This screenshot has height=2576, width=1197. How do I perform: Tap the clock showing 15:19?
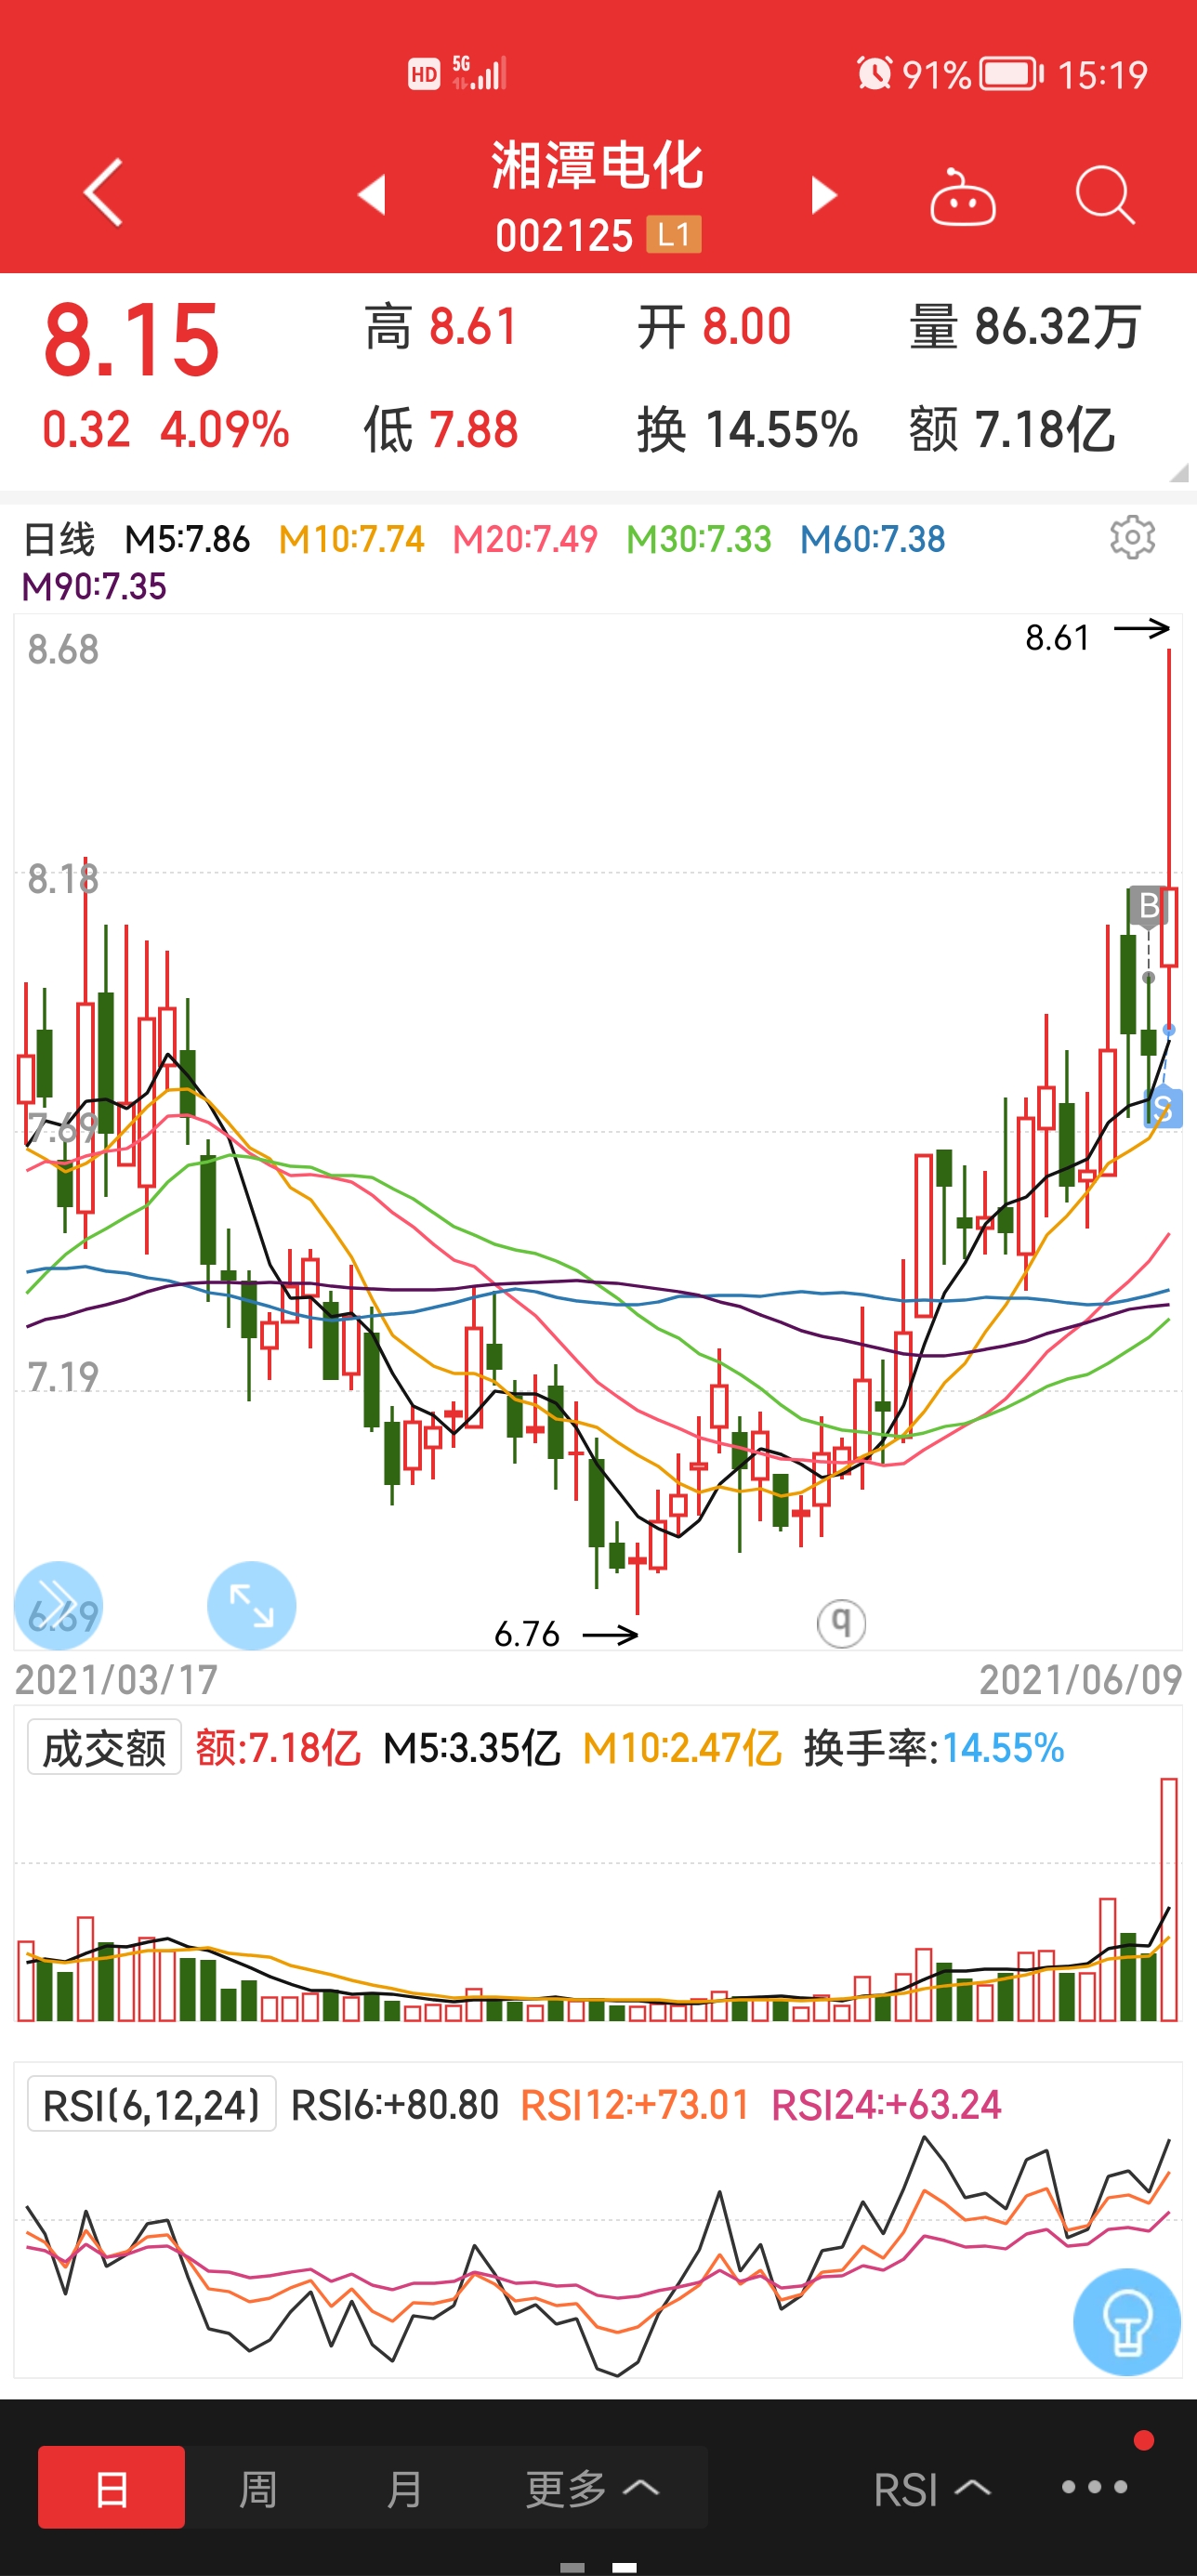click(x=1102, y=75)
